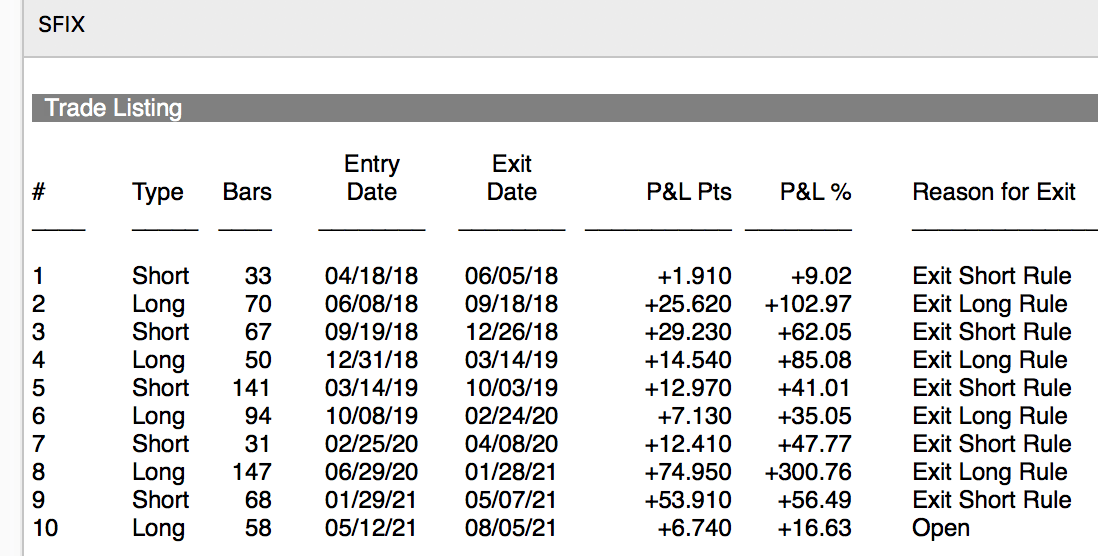
Task: Select trade number 1 row index
Action: [39, 276]
